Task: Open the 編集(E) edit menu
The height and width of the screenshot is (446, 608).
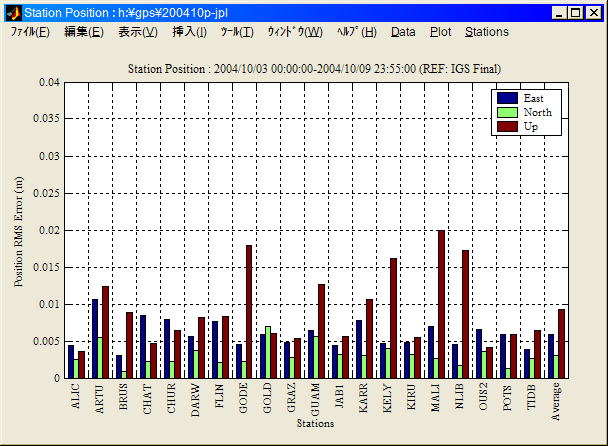Action: (x=83, y=32)
